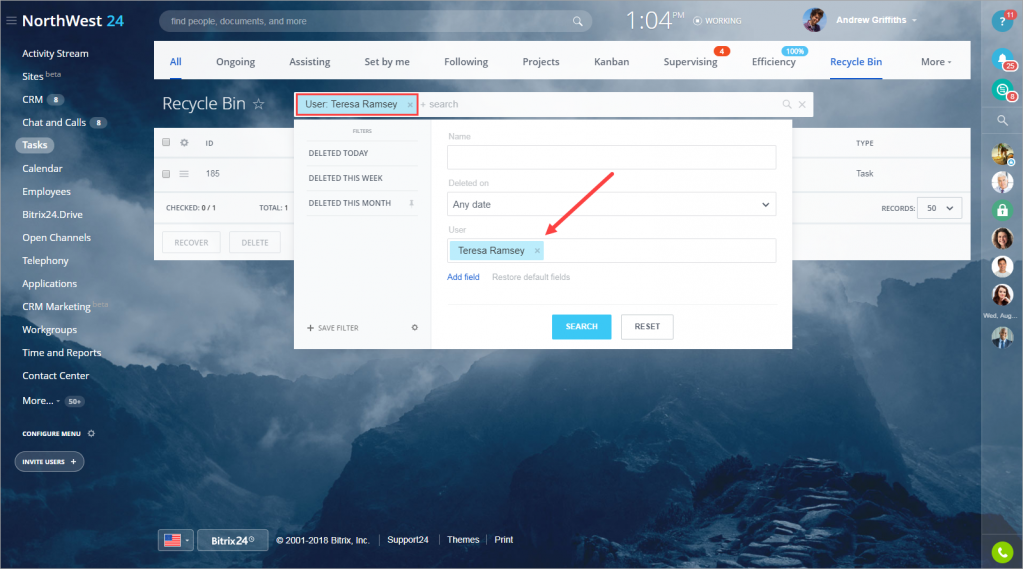Open the green chat messages icon

point(1002,89)
